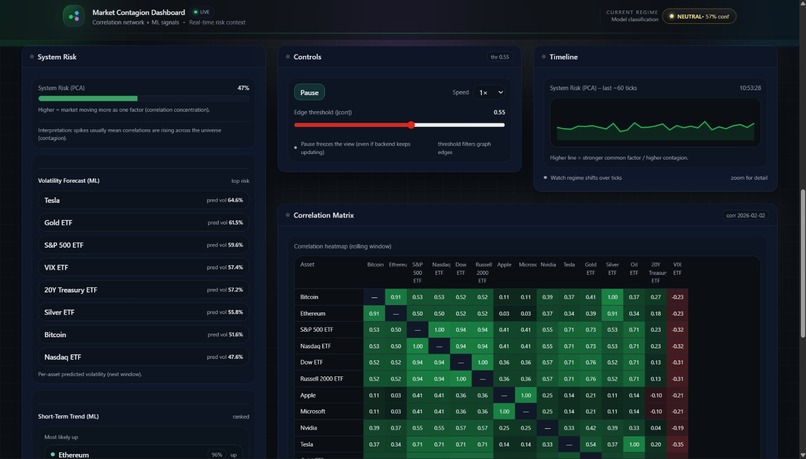Screen dimensions: 806x459
Task: Select Gold ETF volatility forecast row
Action: pyautogui.click(x=143, y=223)
